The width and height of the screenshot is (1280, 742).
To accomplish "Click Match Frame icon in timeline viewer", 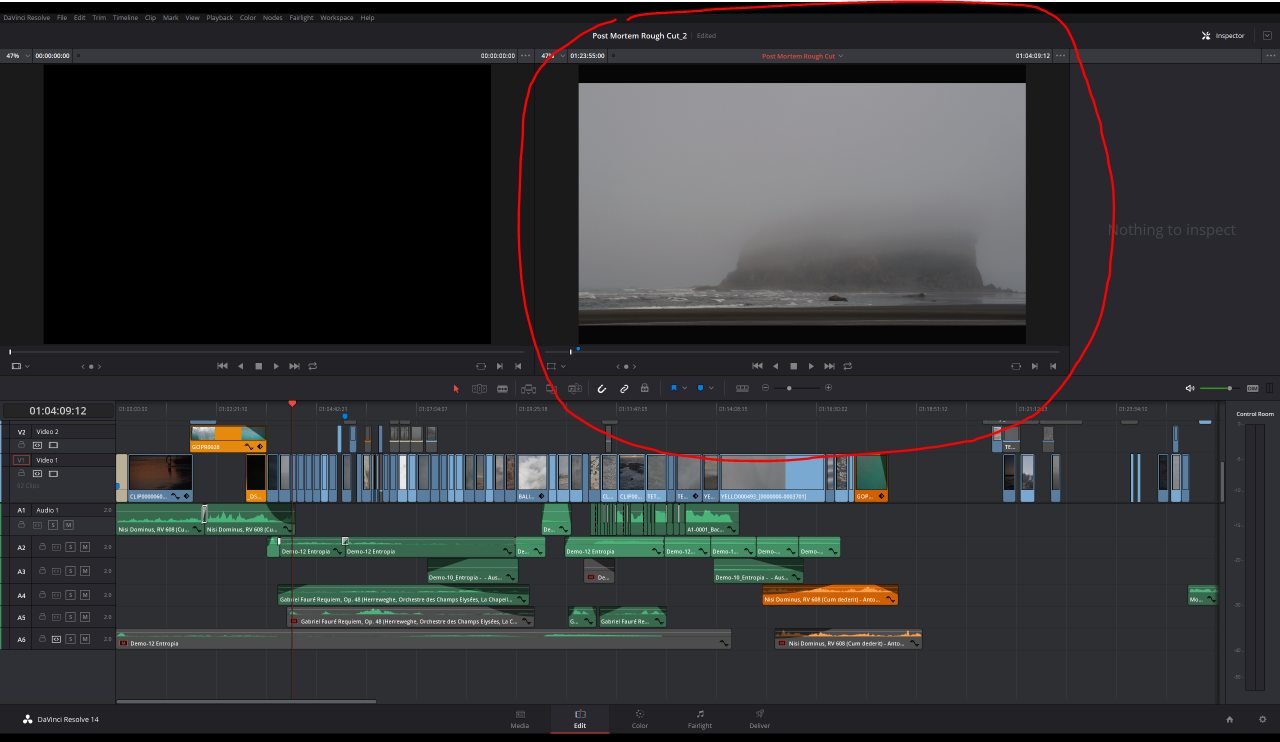I will [1016, 366].
